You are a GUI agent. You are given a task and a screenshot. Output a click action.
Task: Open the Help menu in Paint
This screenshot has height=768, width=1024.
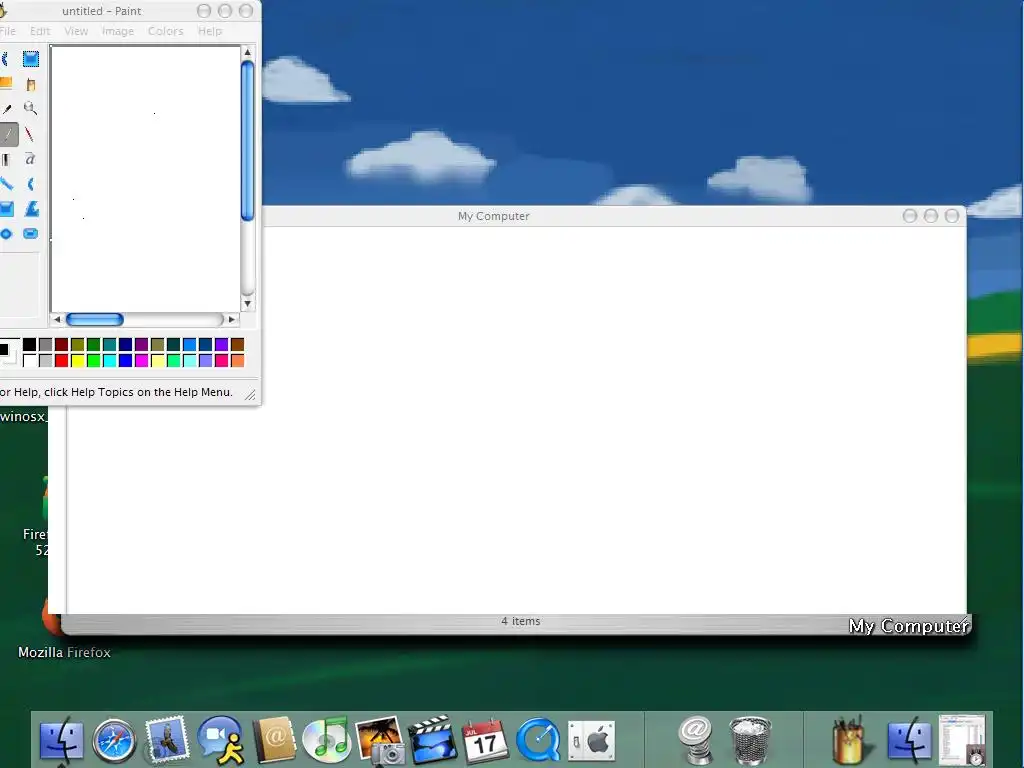(x=210, y=31)
